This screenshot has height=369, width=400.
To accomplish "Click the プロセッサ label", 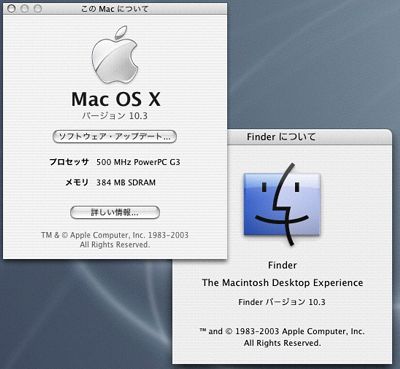I will (69, 162).
